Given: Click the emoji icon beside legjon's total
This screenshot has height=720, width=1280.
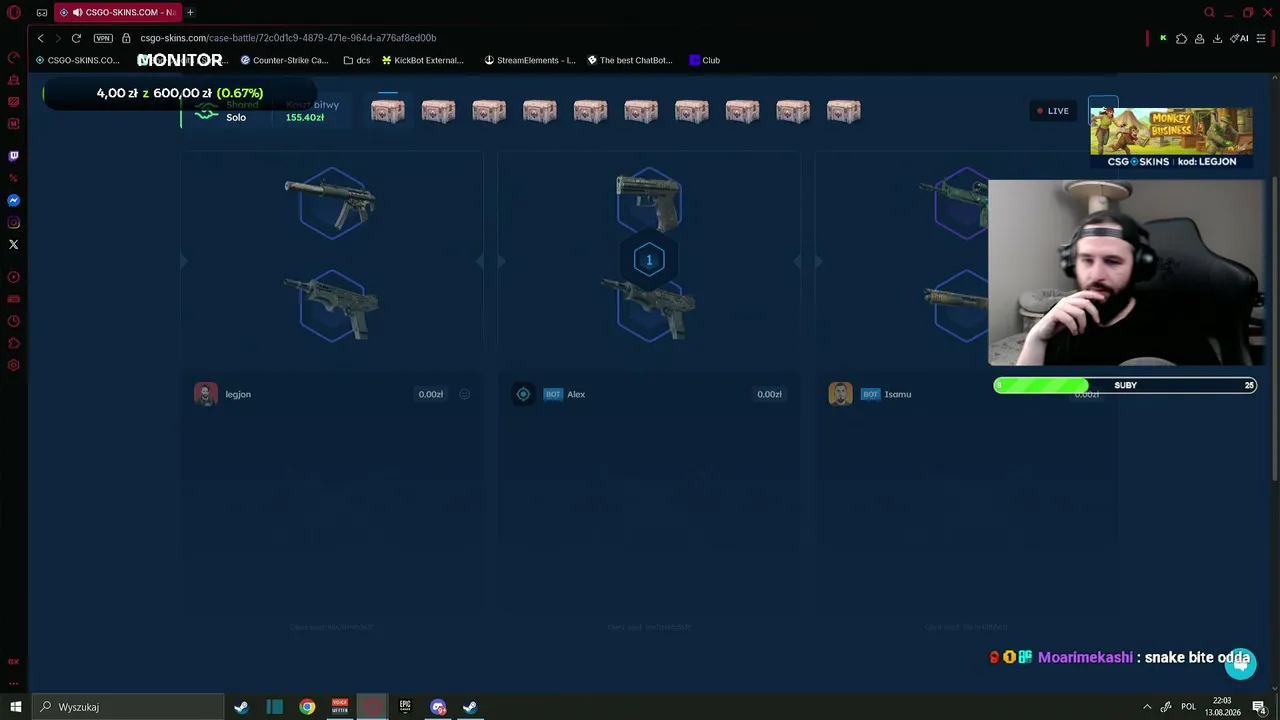Looking at the screenshot, I should [464, 394].
